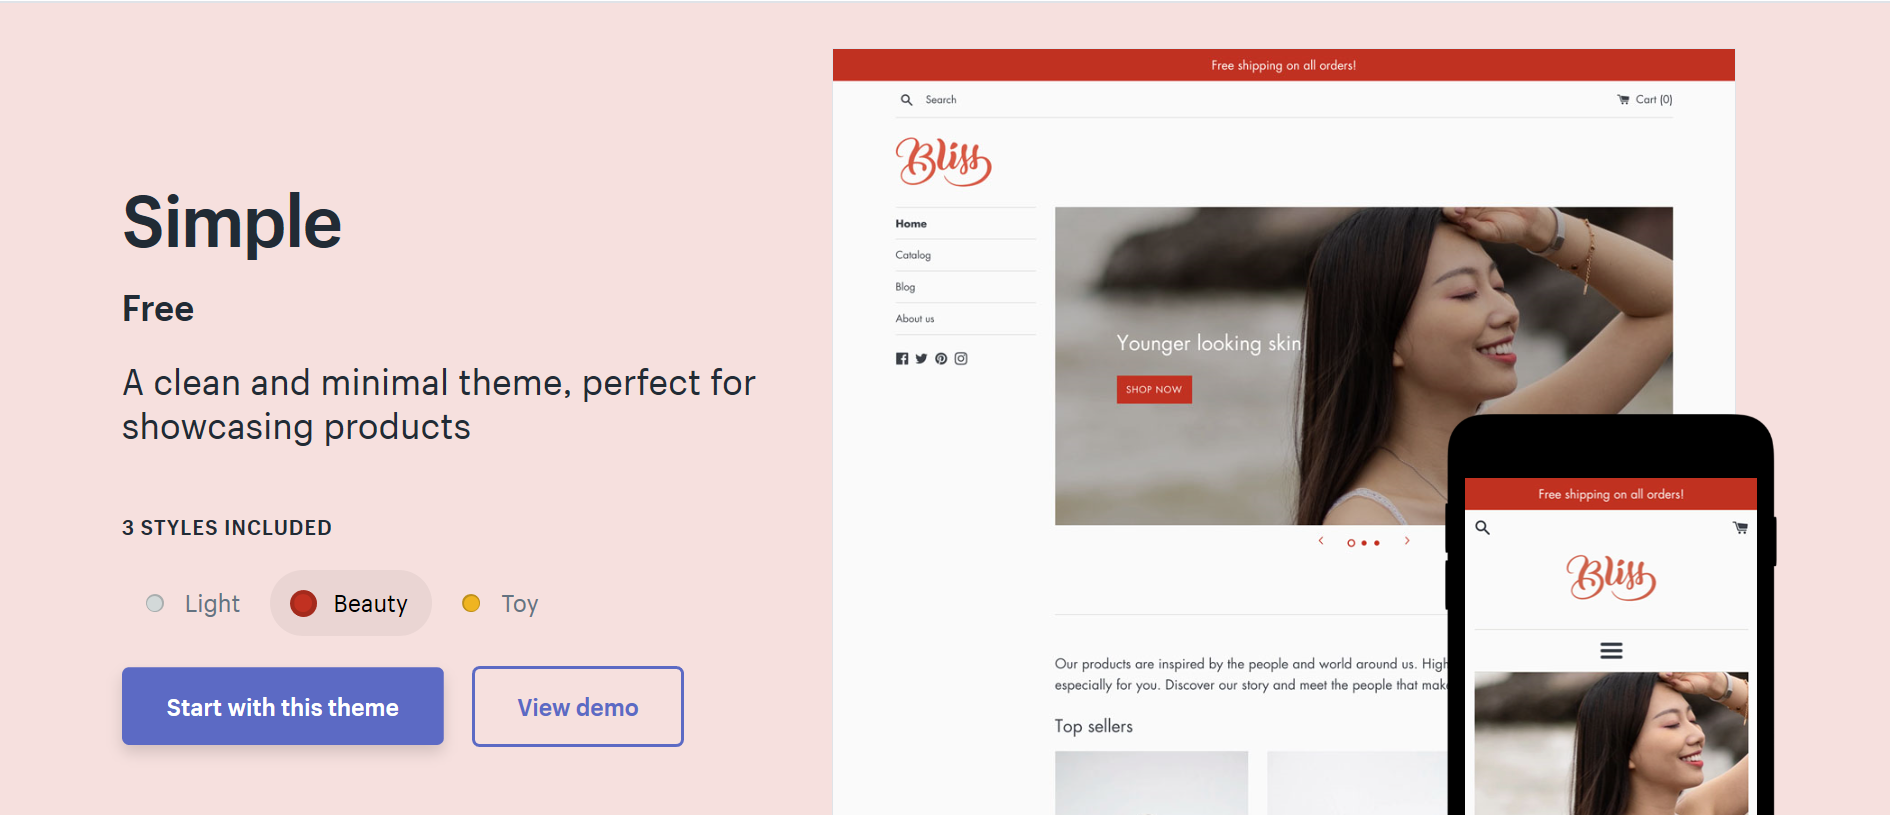Click the Twitter social icon
The height and width of the screenshot is (815, 1890).
(921, 359)
